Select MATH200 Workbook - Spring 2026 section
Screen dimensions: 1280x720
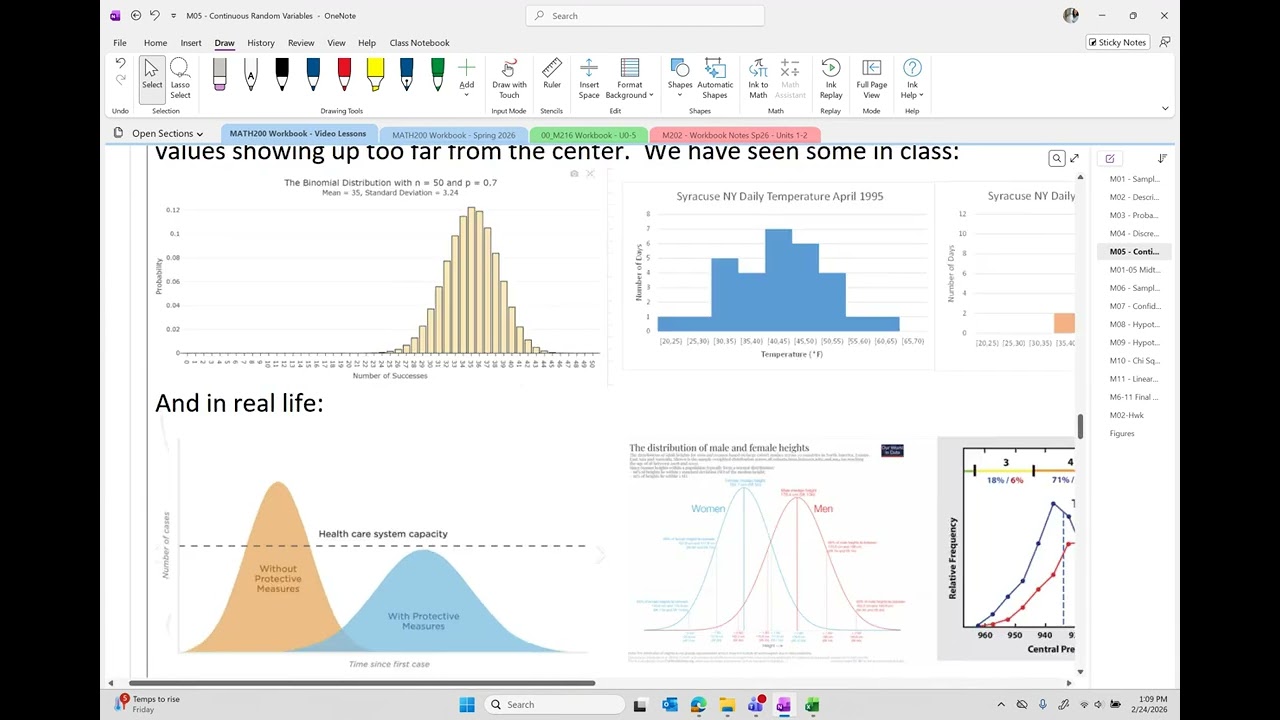point(454,135)
